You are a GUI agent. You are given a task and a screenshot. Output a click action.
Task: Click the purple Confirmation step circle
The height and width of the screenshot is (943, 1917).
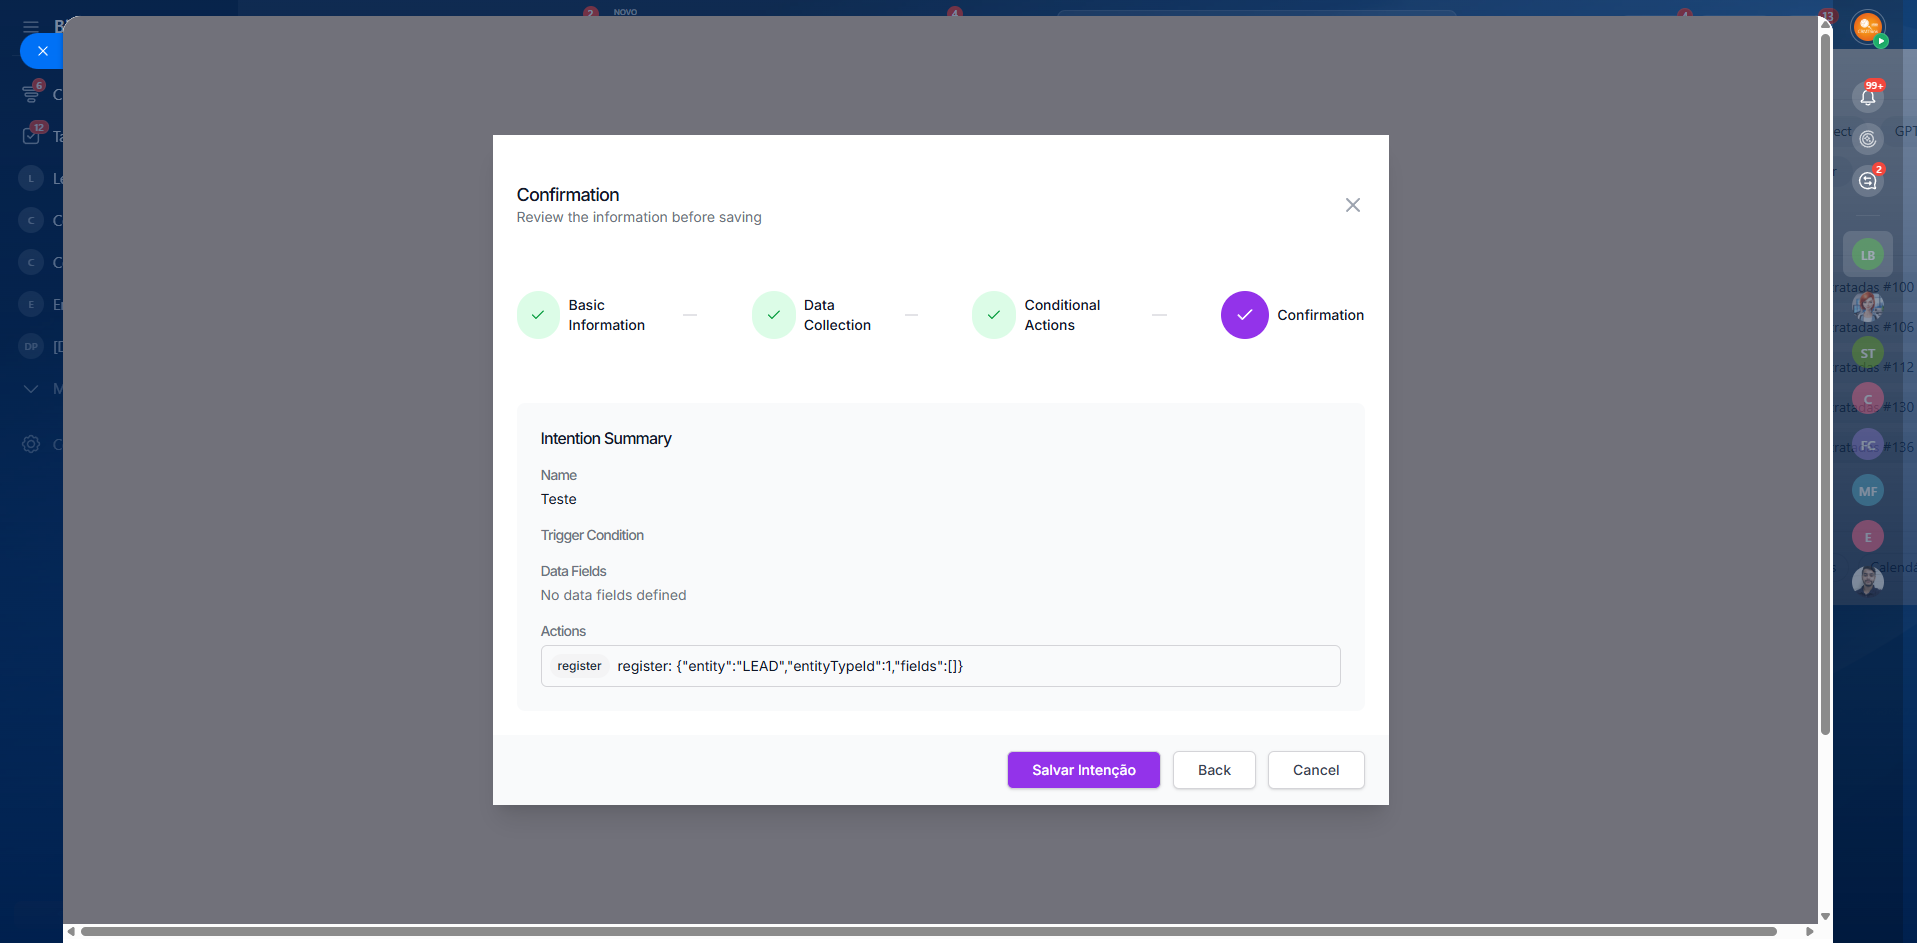1244,315
